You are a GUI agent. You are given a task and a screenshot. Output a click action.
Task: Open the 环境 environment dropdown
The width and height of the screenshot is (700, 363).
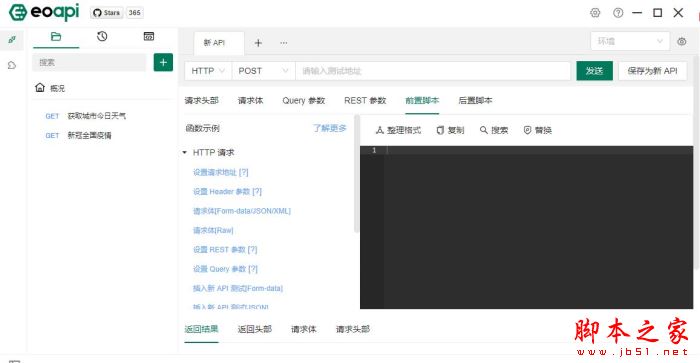click(630, 41)
